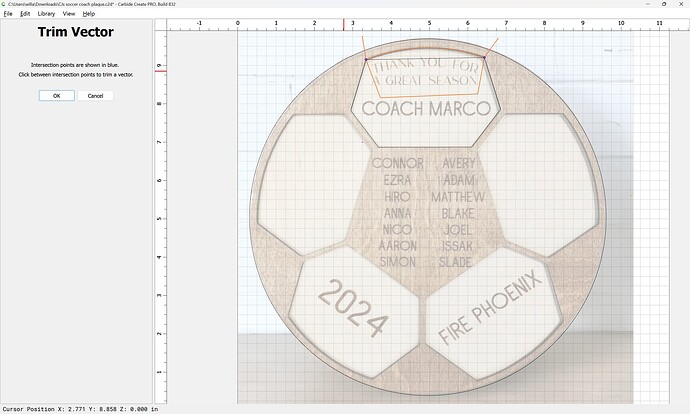
Task: Confirm the trim with the OK button
Action: pos(57,95)
